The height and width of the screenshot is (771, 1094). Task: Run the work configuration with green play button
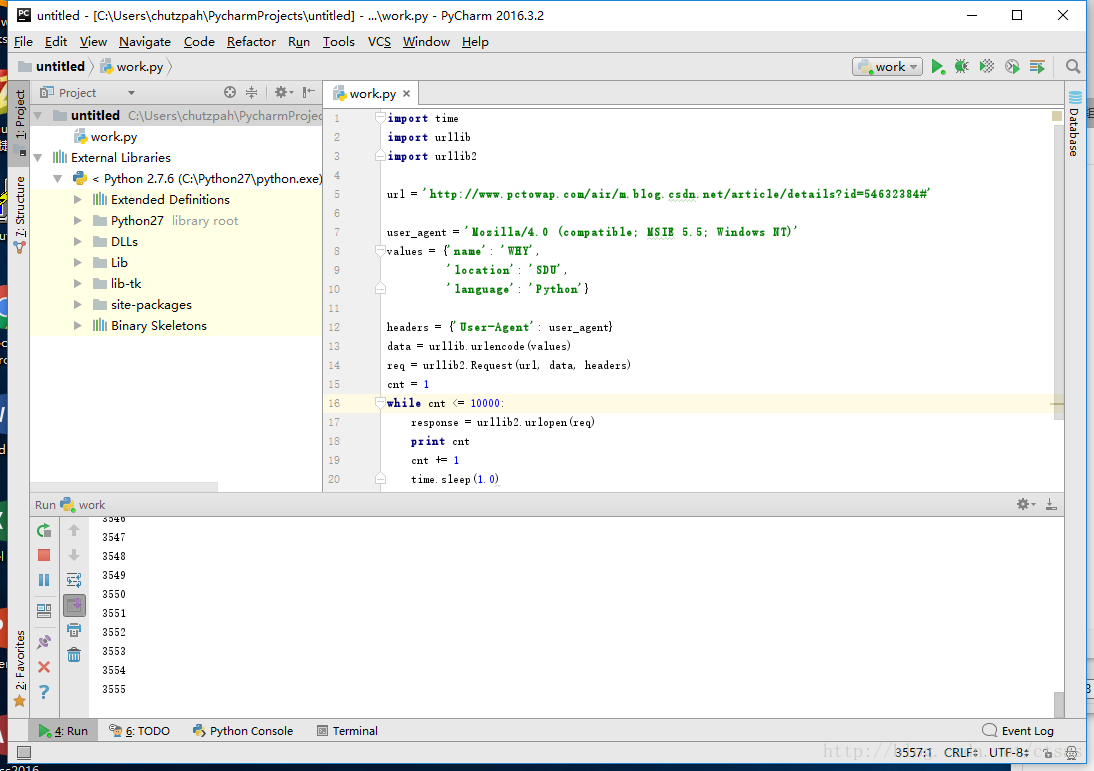(x=937, y=67)
